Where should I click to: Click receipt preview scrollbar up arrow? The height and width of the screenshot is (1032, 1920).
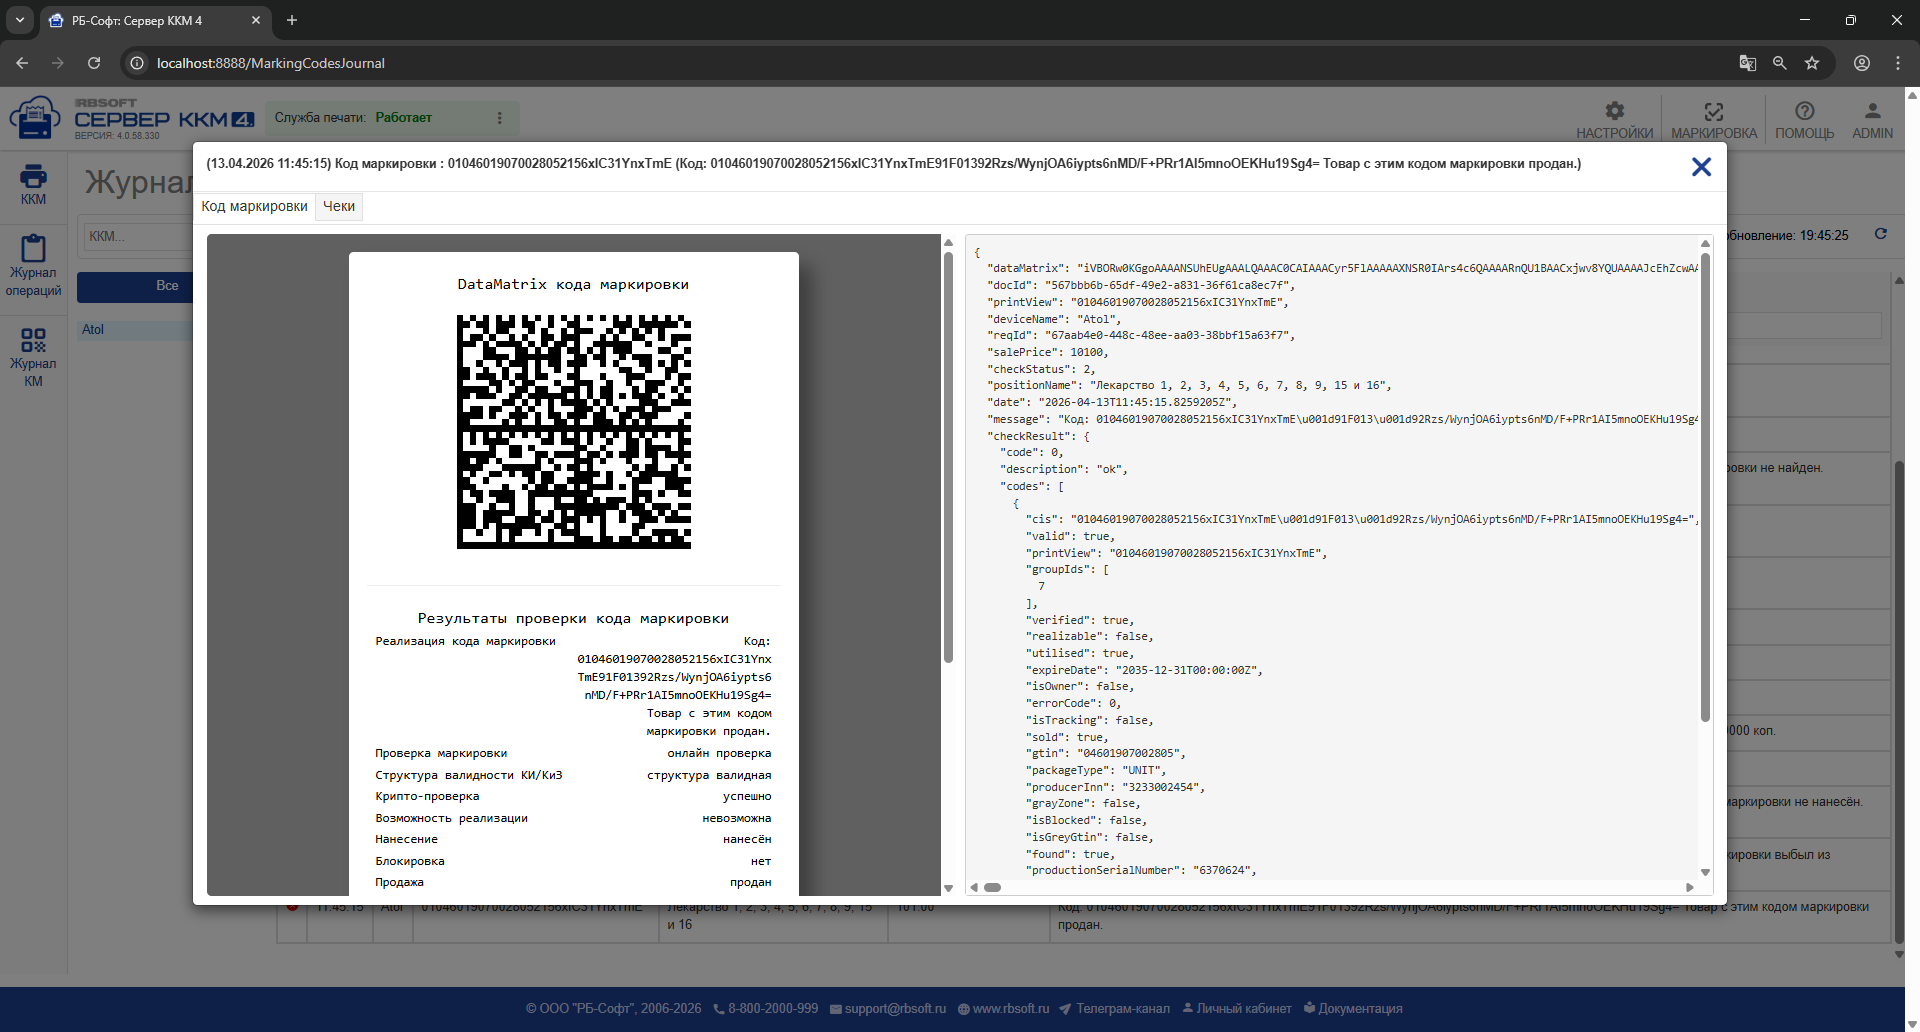pyautogui.click(x=948, y=242)
